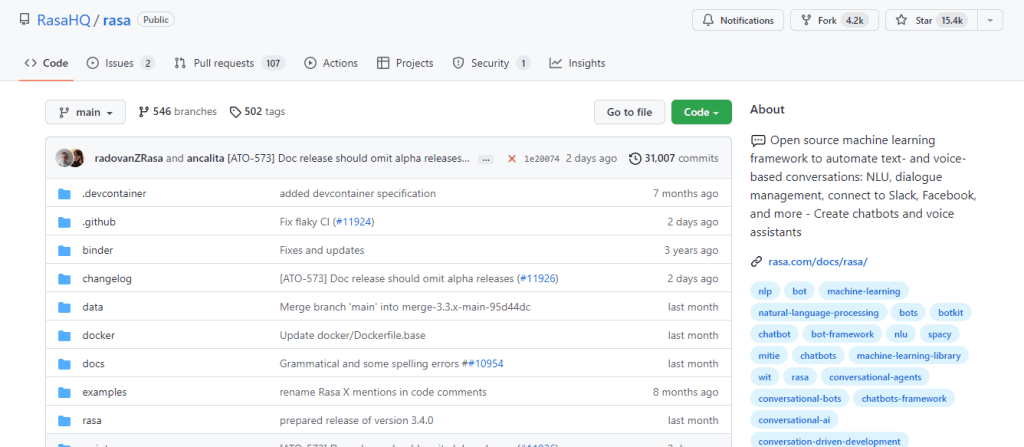Image resolution: width=1024 pixels, height=447 pixels.
Task: Open 'Update docker/Dockerfile.base' commit message
Action: [x=351, y=335]
